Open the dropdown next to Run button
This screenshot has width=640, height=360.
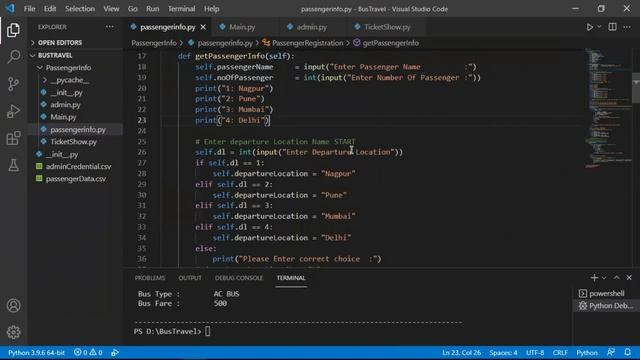pos(599,27)
